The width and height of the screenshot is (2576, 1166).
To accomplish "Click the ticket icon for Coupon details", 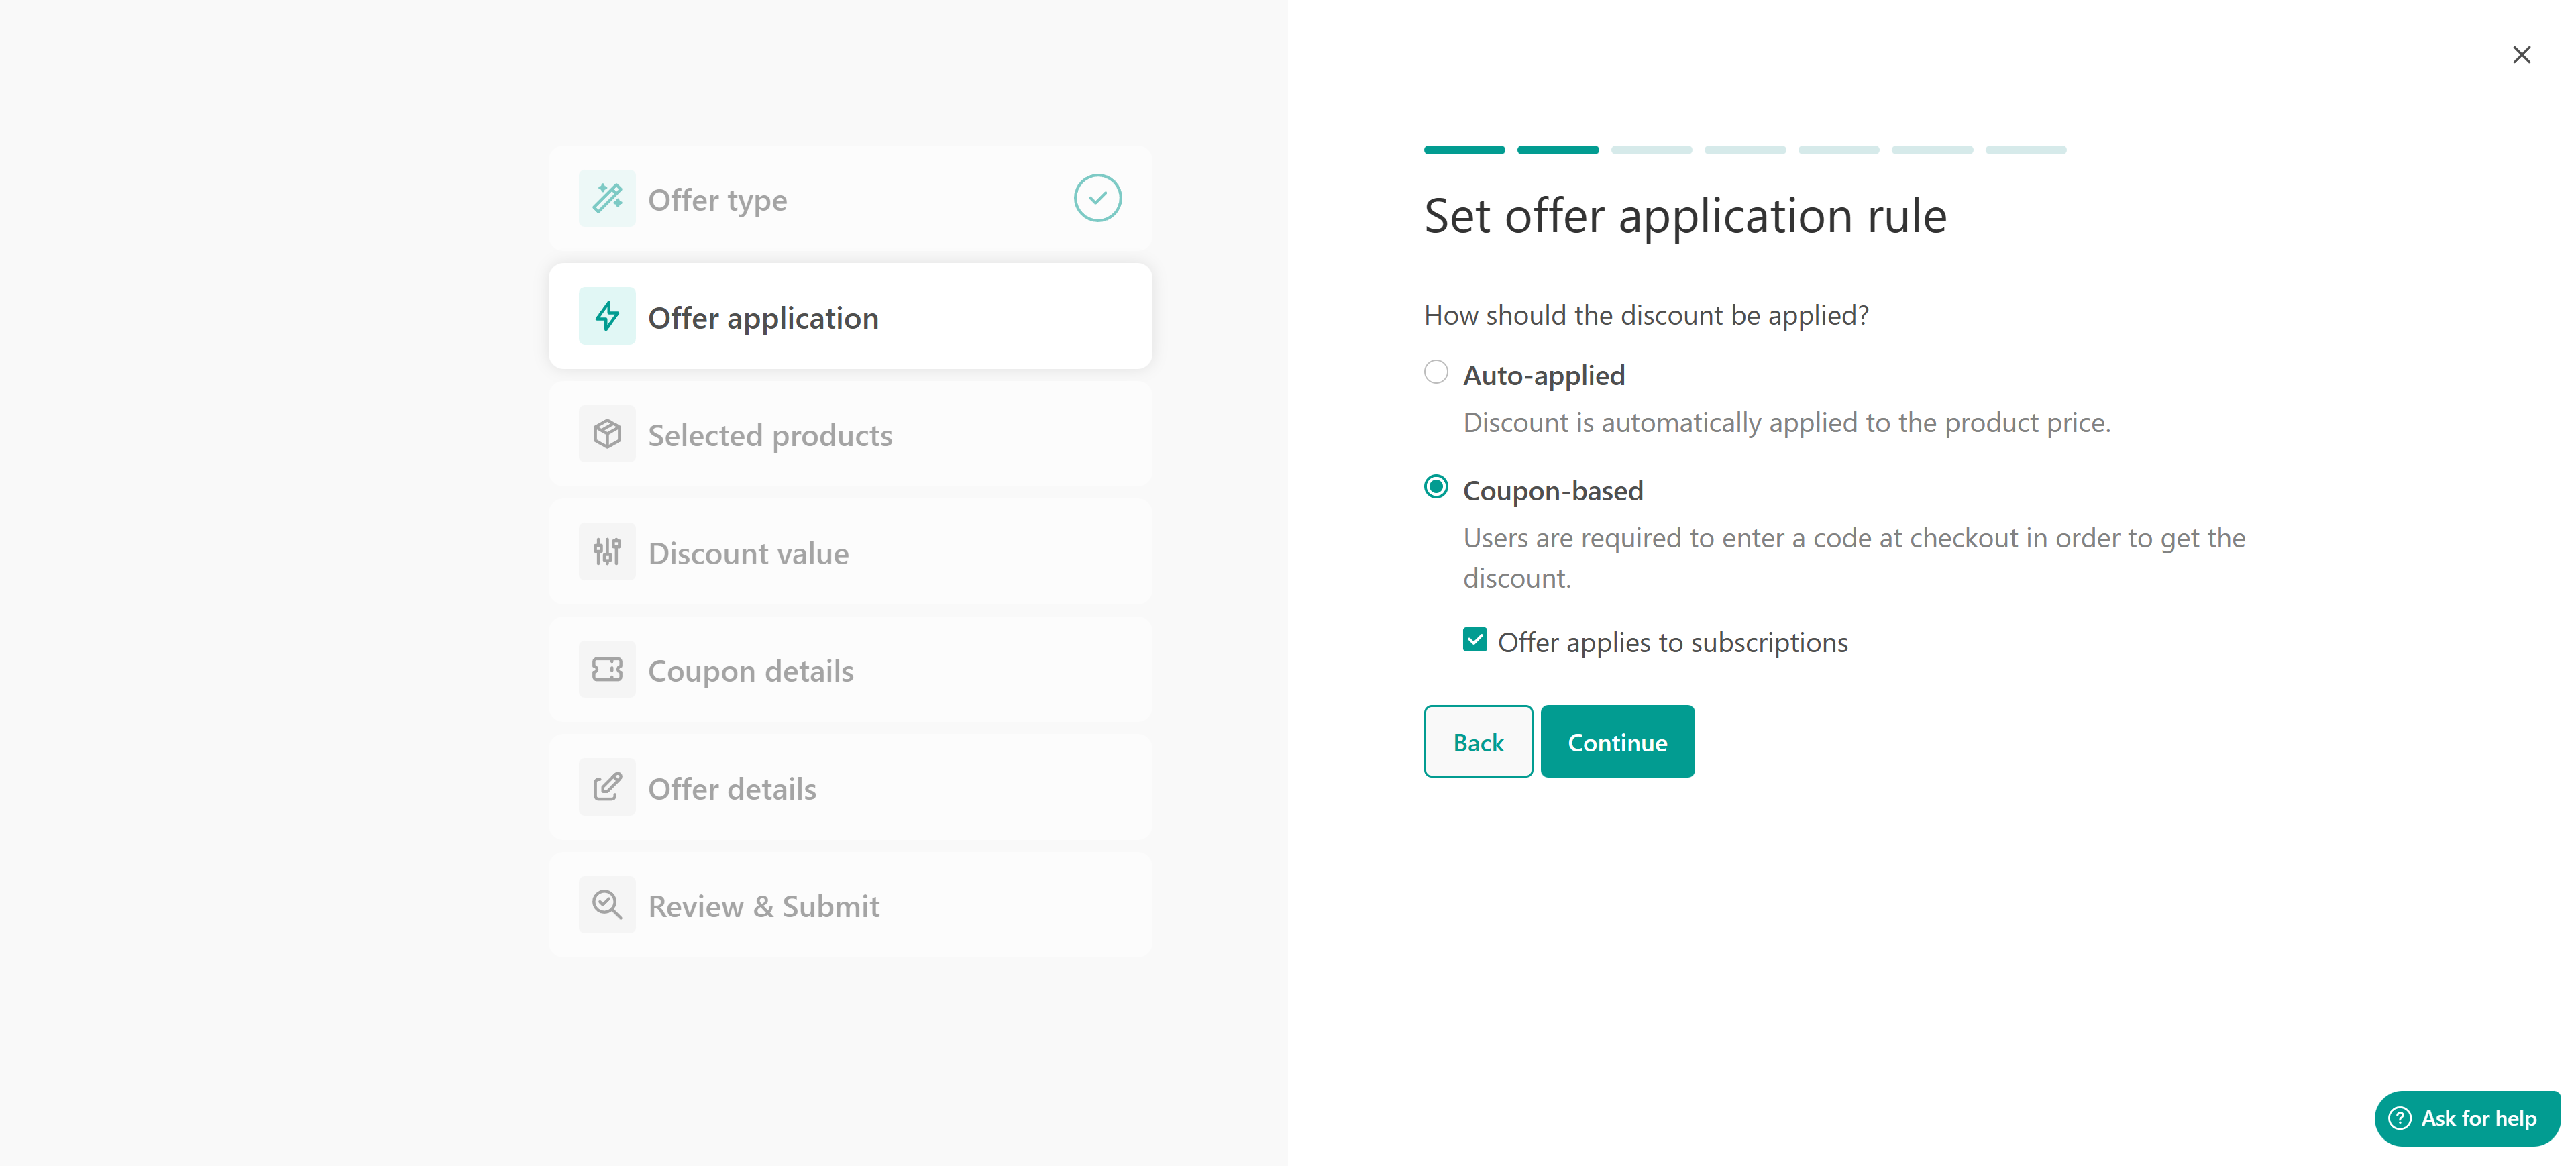I will (607, 670).
